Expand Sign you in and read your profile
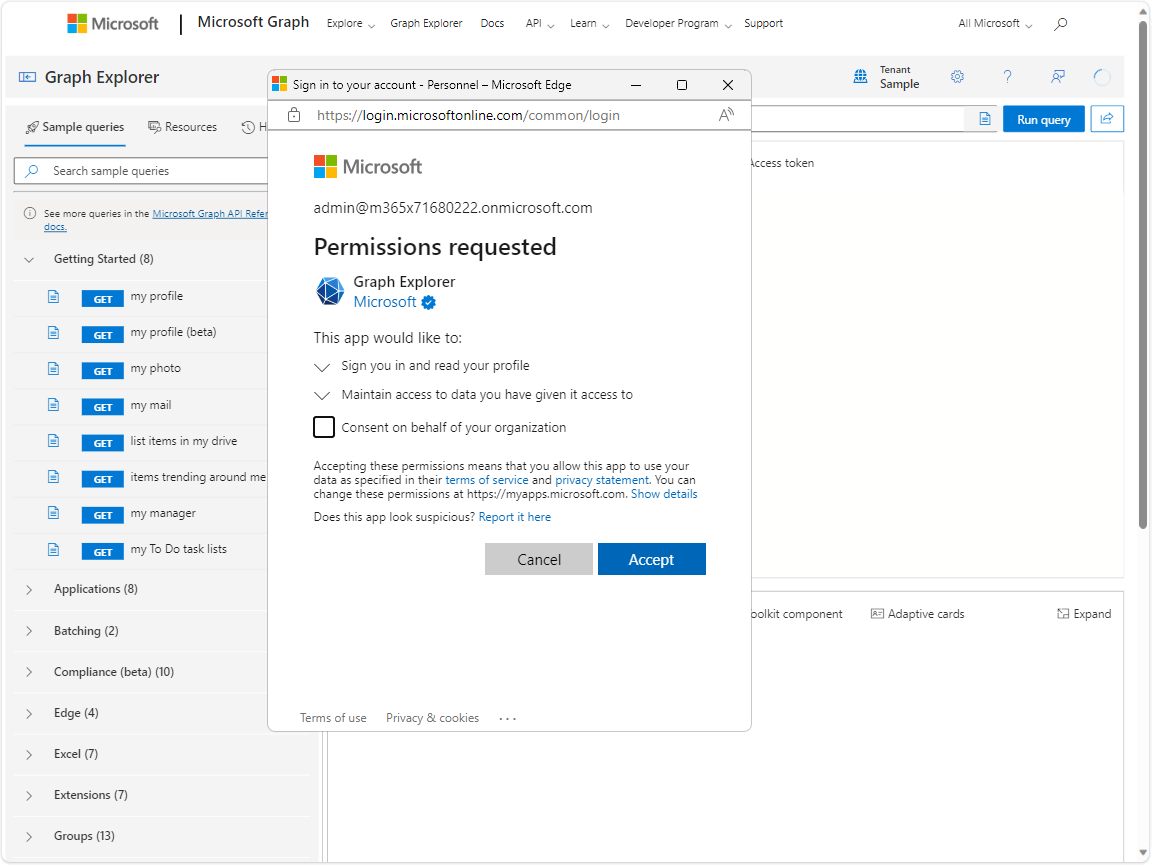Image resolution: width=1152 pixels, height=865 pixels. [x=322, y=367]
